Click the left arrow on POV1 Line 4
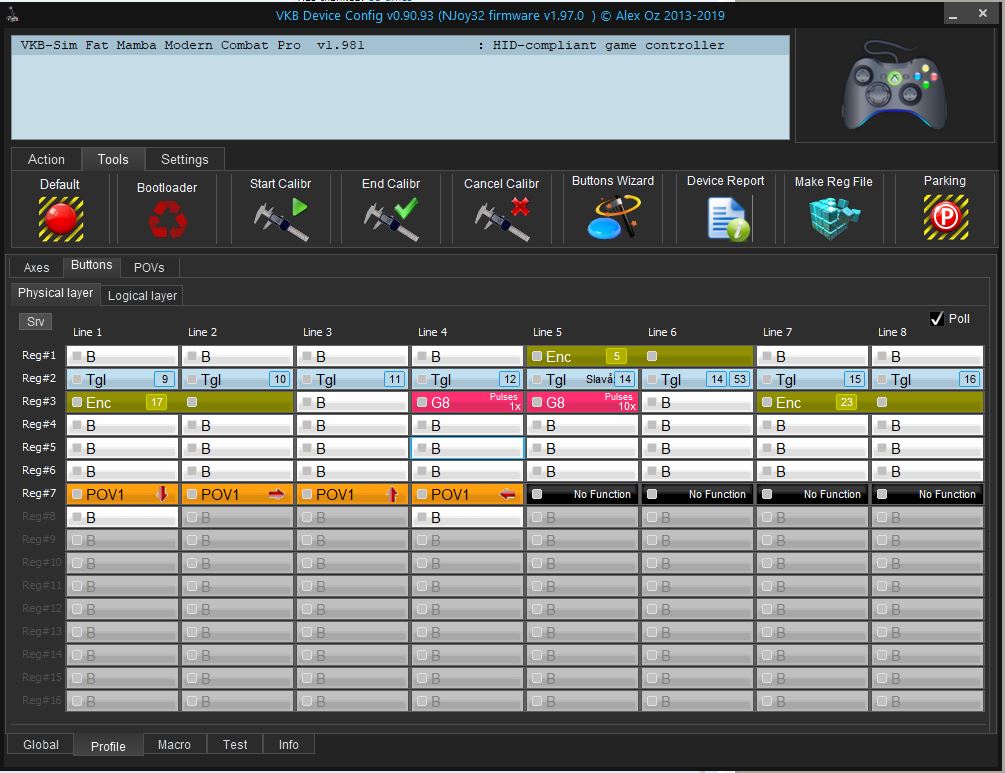Screen dimensions: 1005x773 pos(507,494)
